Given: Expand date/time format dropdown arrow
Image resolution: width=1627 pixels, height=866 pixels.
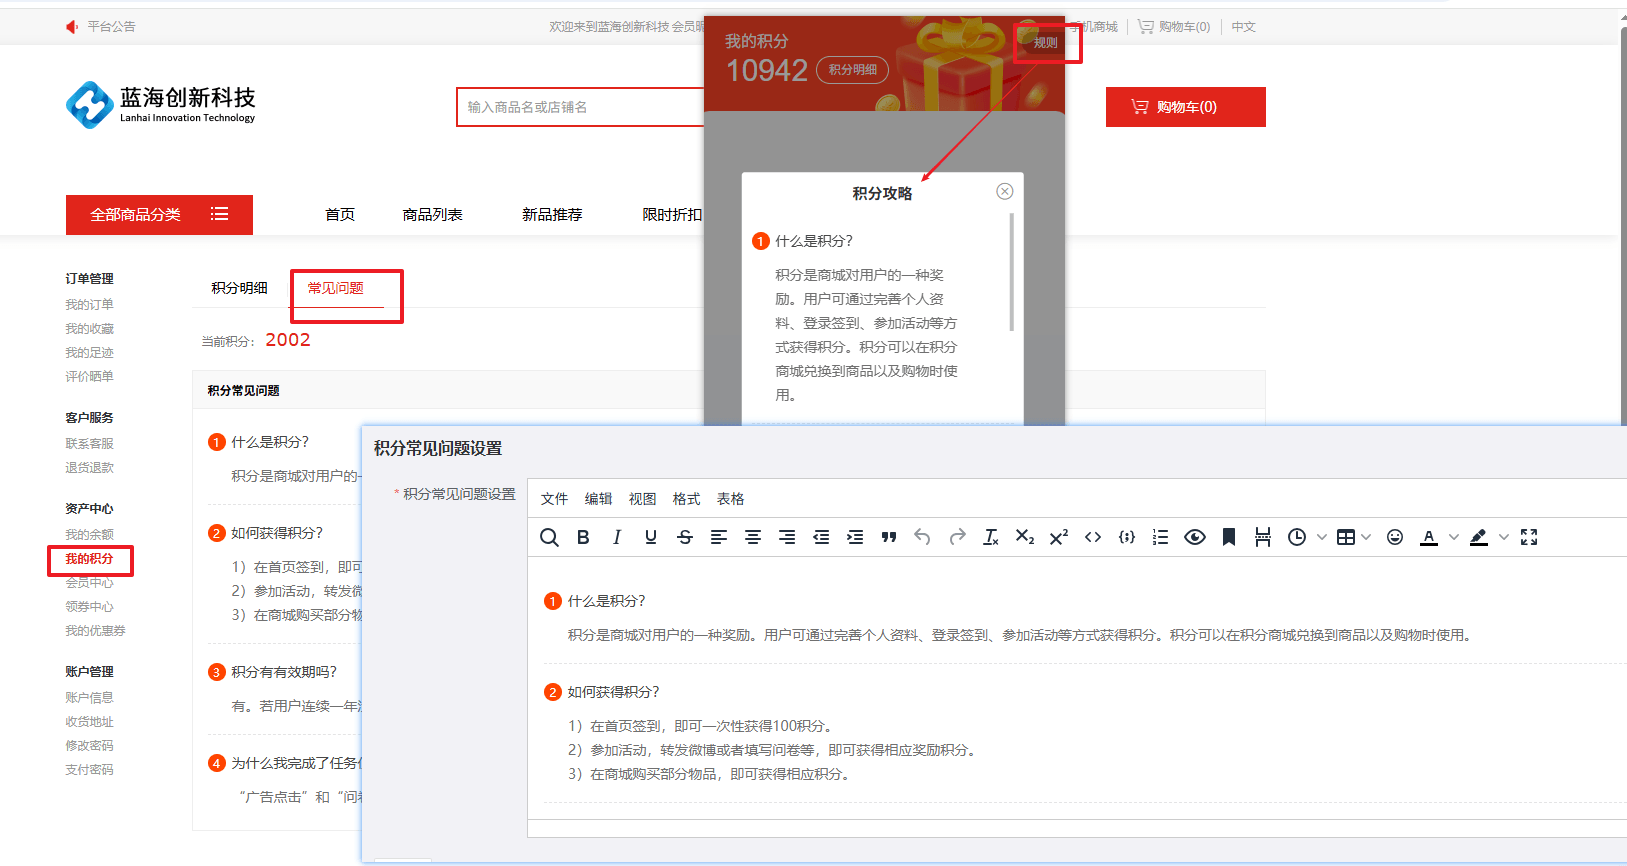Looking at the screenshot, I should point(1322,537).
